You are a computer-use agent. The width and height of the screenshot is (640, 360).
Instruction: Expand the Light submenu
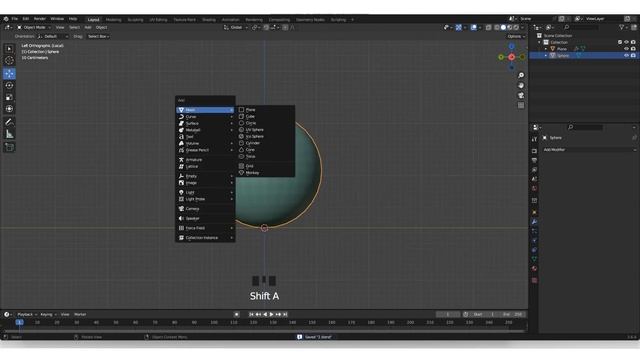tap(205, 192)
